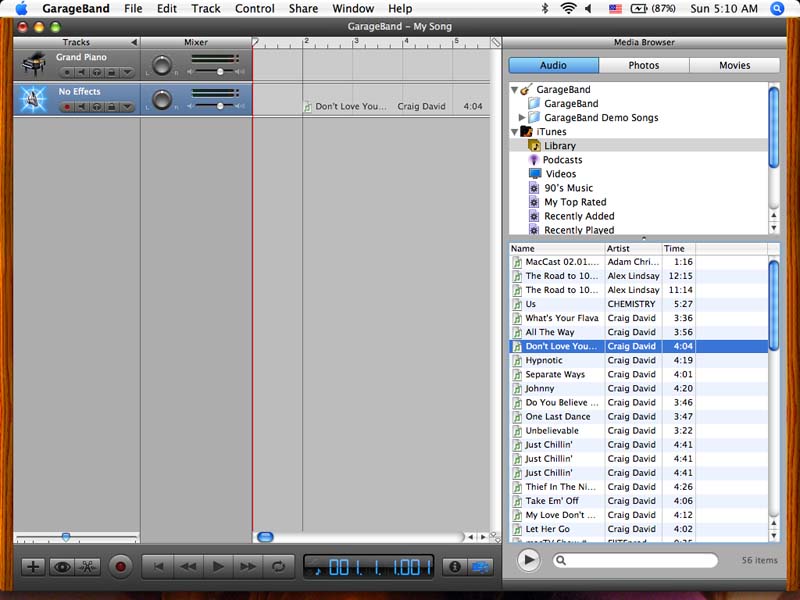800x600 pixels.
Task: Select Podcasts in source list
Action: coord(562,160)
